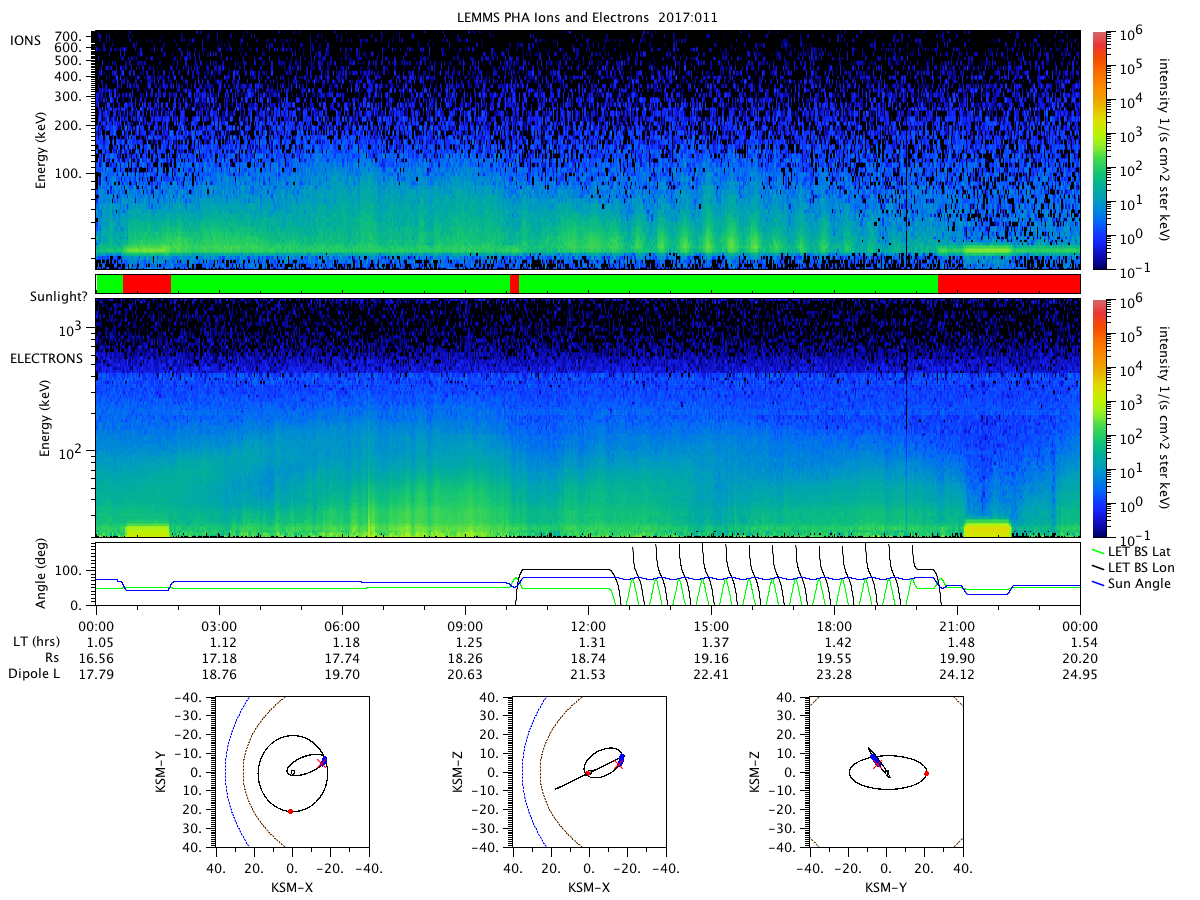Viewport: 1200px width, 900px height.
Task: Click the yellow electron patch near 21:30
Action: (x=988, y=528)
